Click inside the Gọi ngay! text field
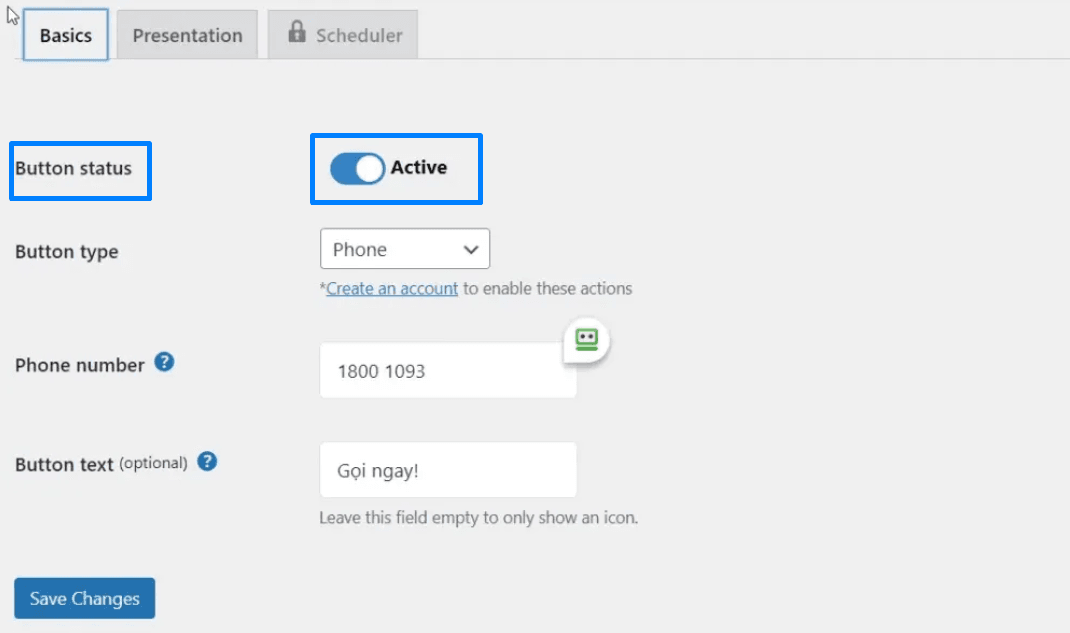Screen dimensions: 1070x633 [447, 469]
